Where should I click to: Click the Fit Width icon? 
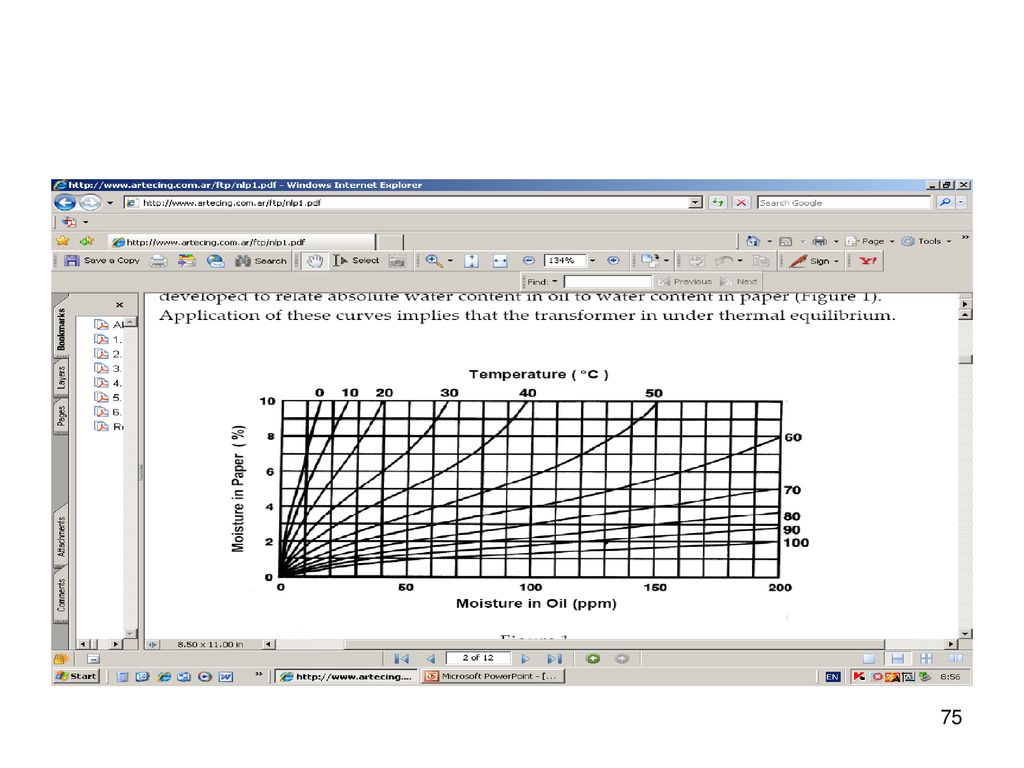500,261
